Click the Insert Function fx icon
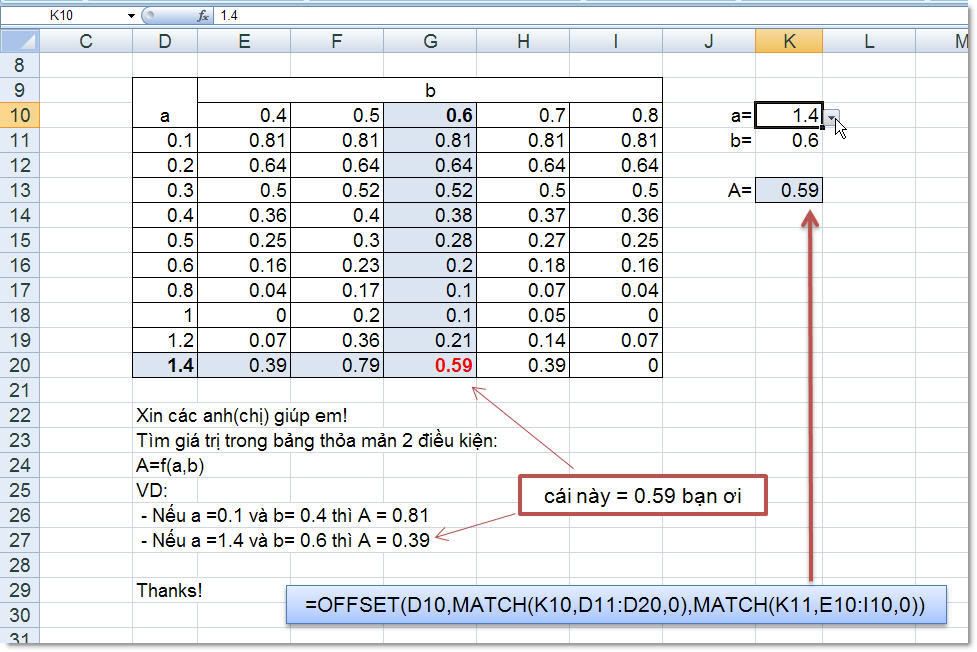This screenshot has height=652, width=977. tap(203, 15)
